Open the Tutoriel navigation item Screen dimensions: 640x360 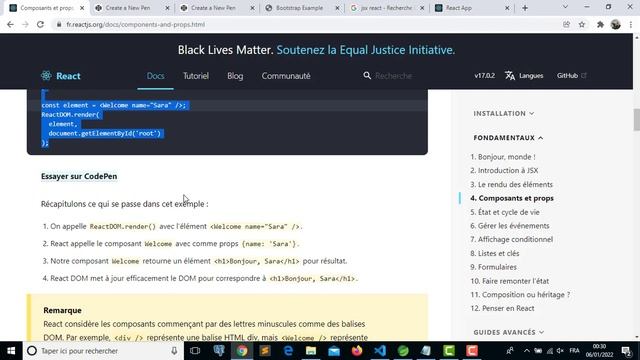[196, 76]
